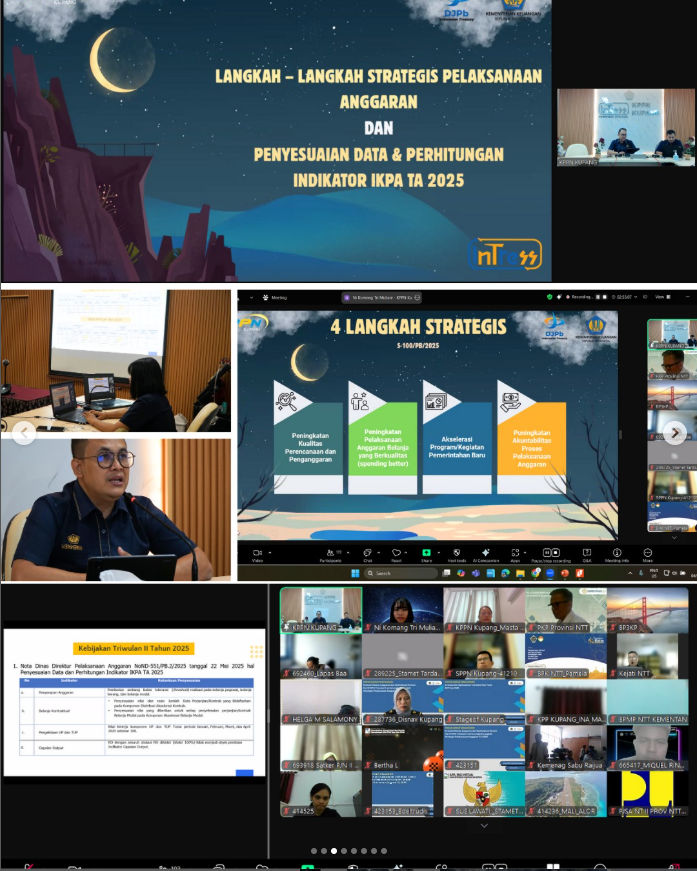Click the green Share screen button
Viewport: 697px width, 871px height.
(x=427, y=553)
